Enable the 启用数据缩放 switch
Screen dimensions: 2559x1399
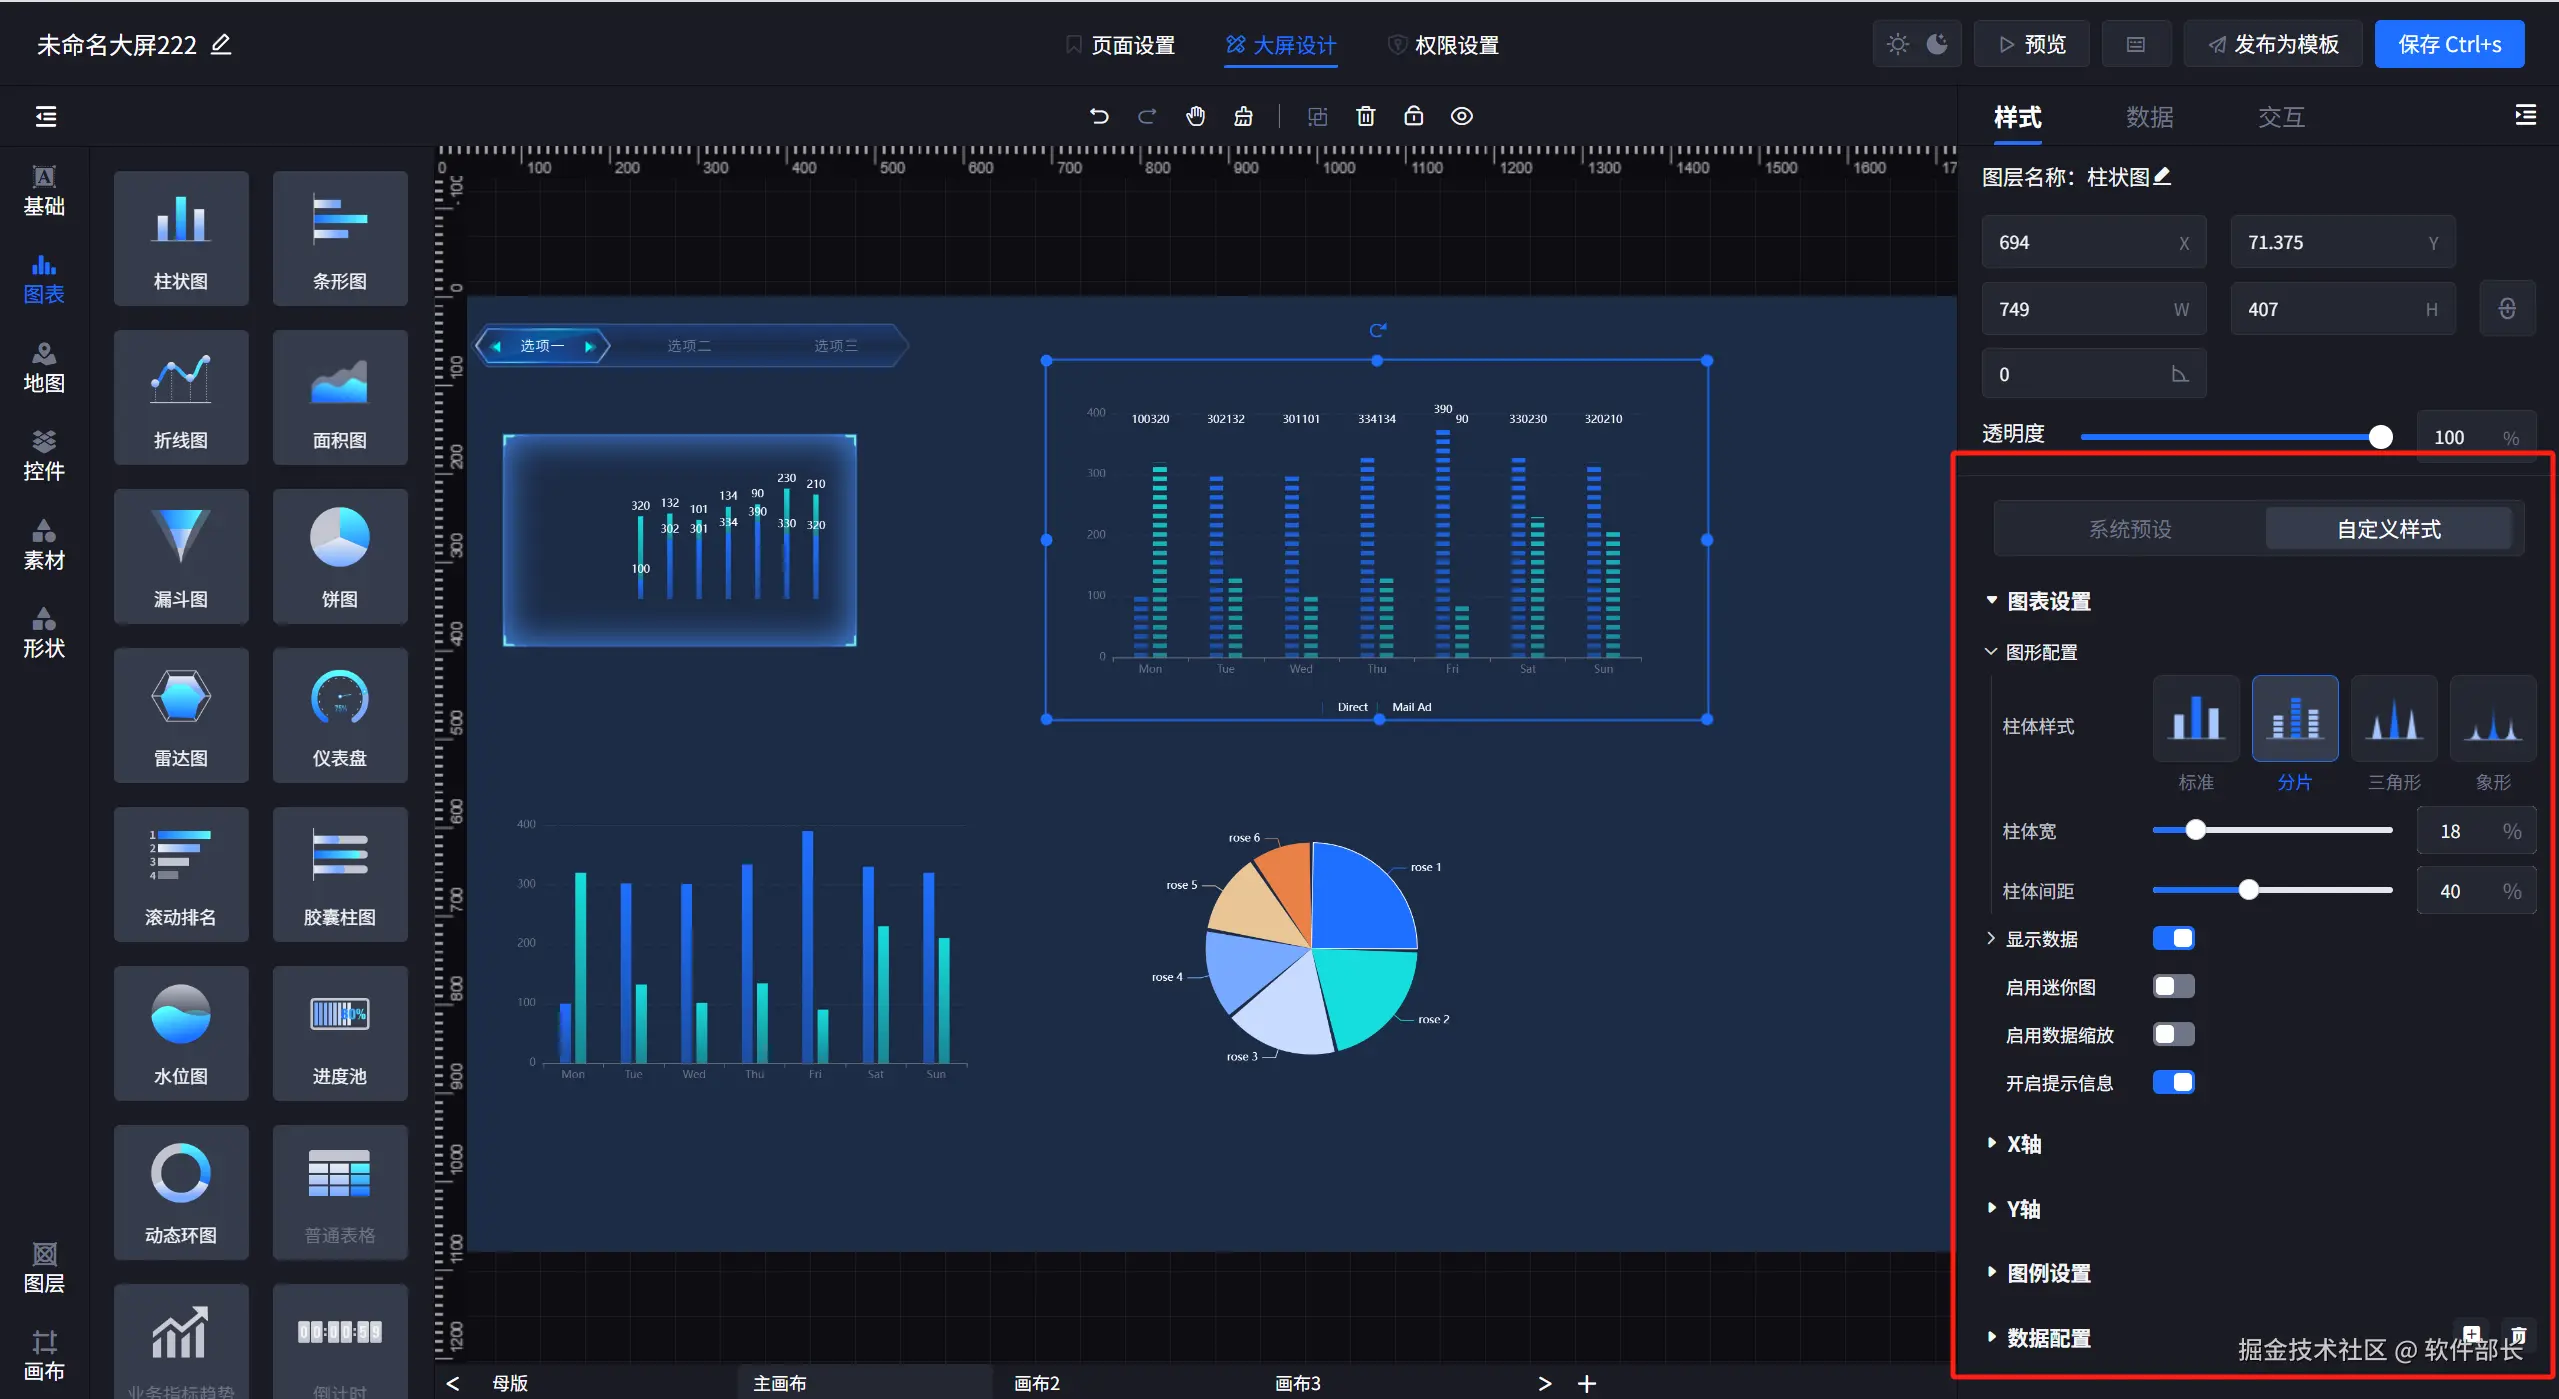(x=2173, y=1035)
